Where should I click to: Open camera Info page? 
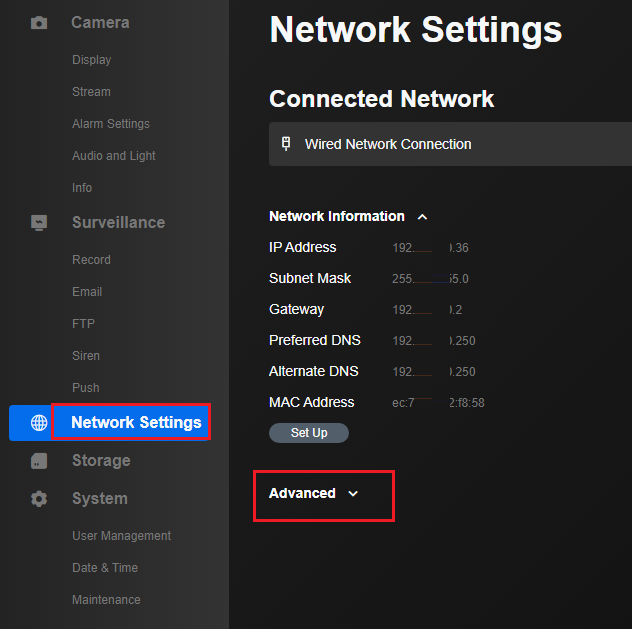coord(82,188)
